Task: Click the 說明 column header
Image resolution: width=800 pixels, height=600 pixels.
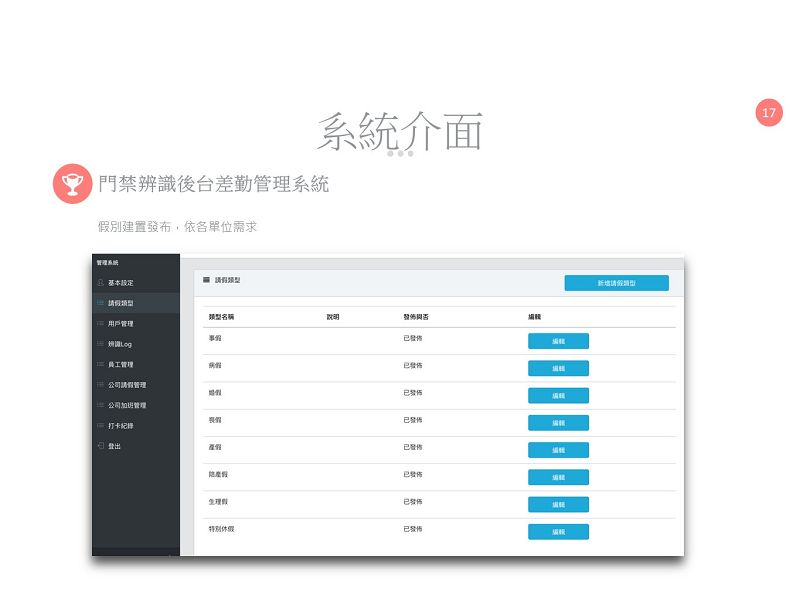Action: pos(333,317)
